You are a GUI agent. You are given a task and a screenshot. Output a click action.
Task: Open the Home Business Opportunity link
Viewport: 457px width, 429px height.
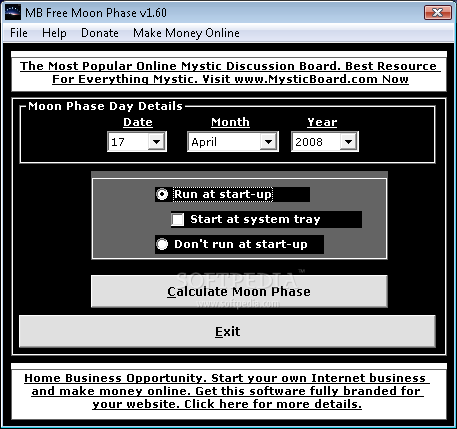[x=227, y=391]
